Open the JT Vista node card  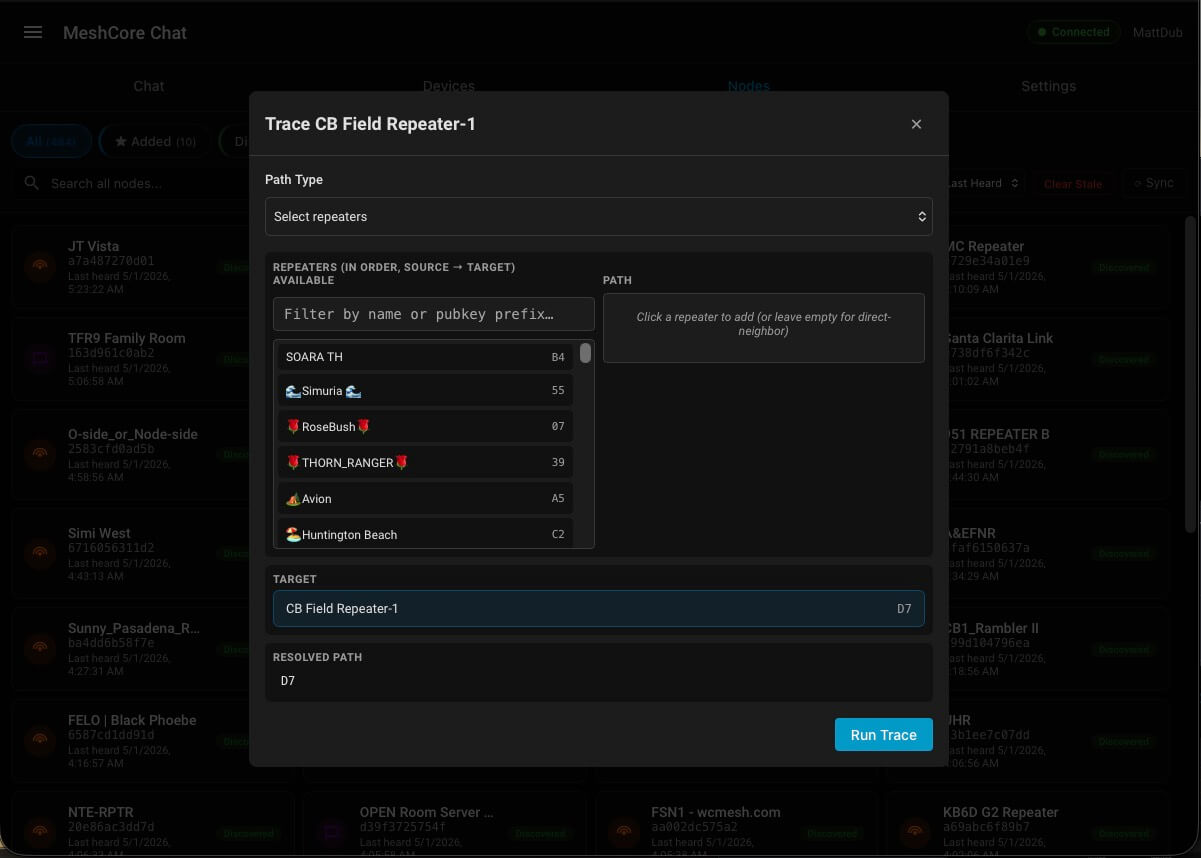click(x=132, y=267)
